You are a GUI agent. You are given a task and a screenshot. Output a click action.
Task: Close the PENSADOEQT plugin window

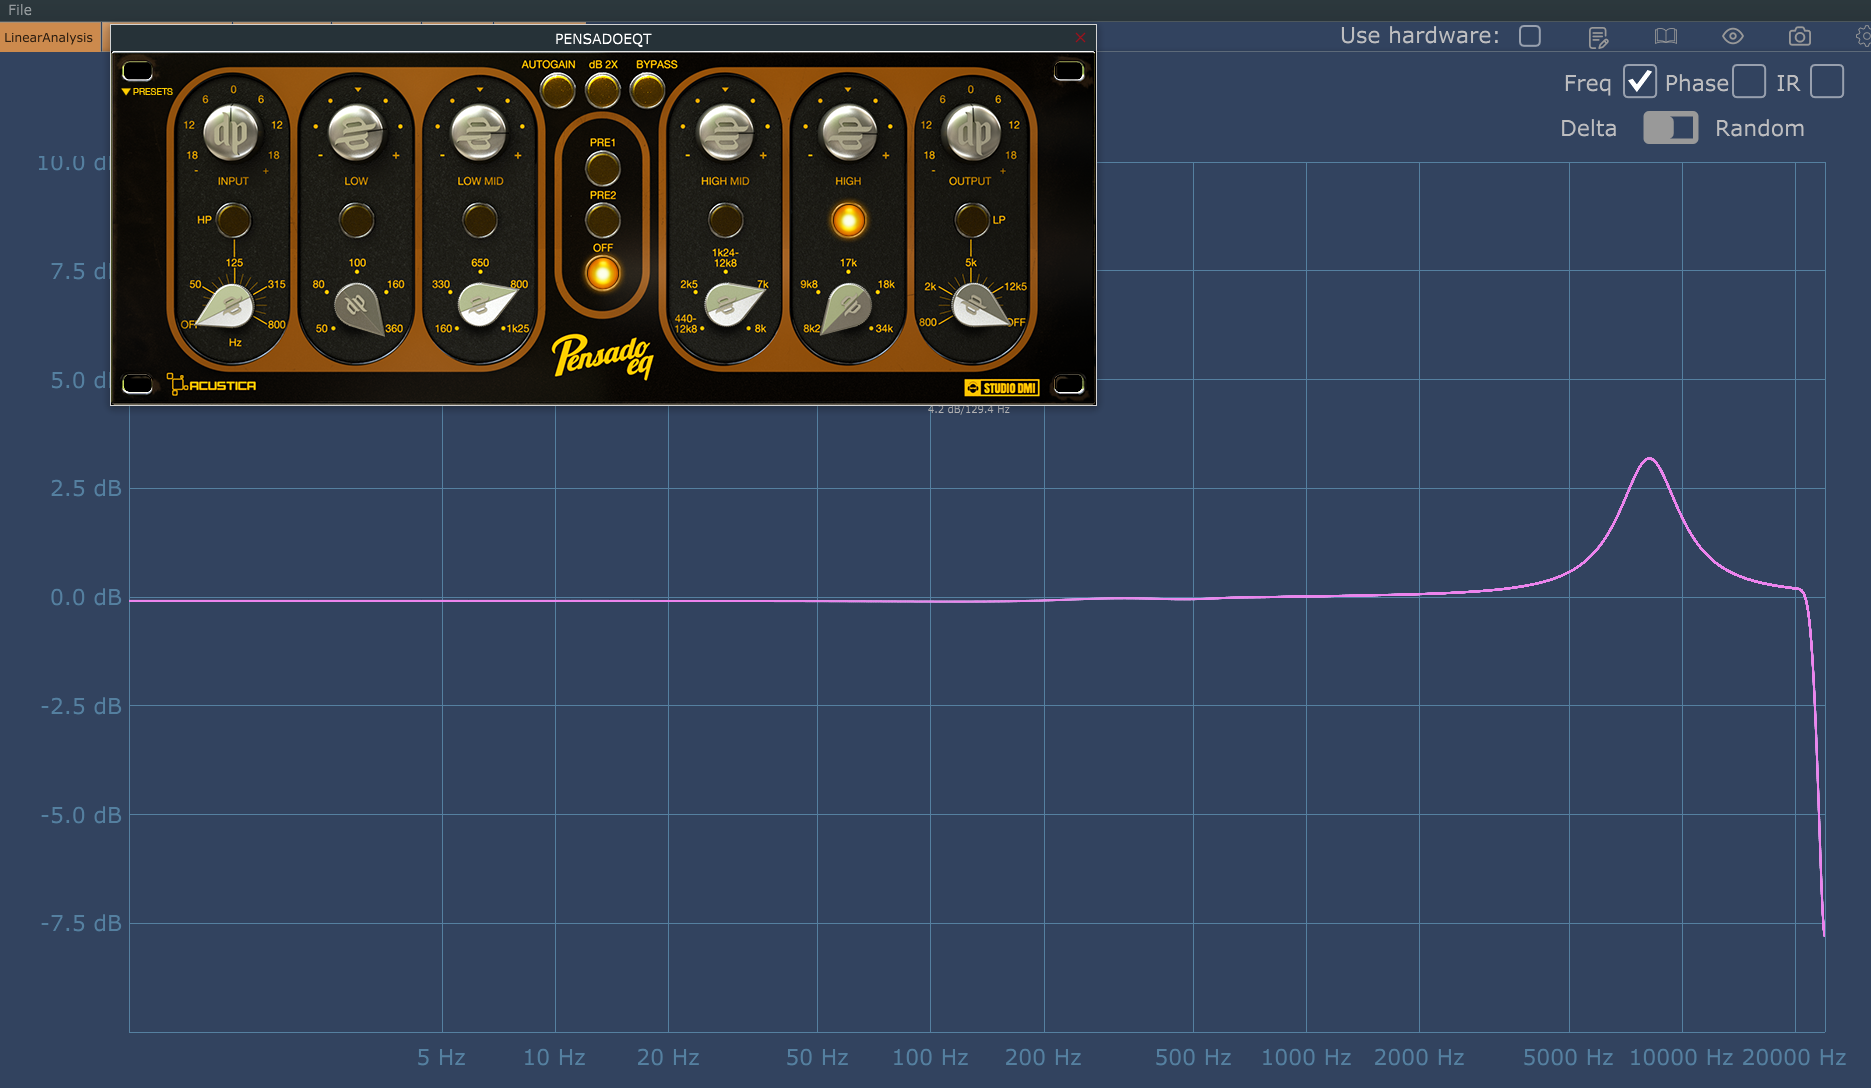click(x=1080, y=38)
